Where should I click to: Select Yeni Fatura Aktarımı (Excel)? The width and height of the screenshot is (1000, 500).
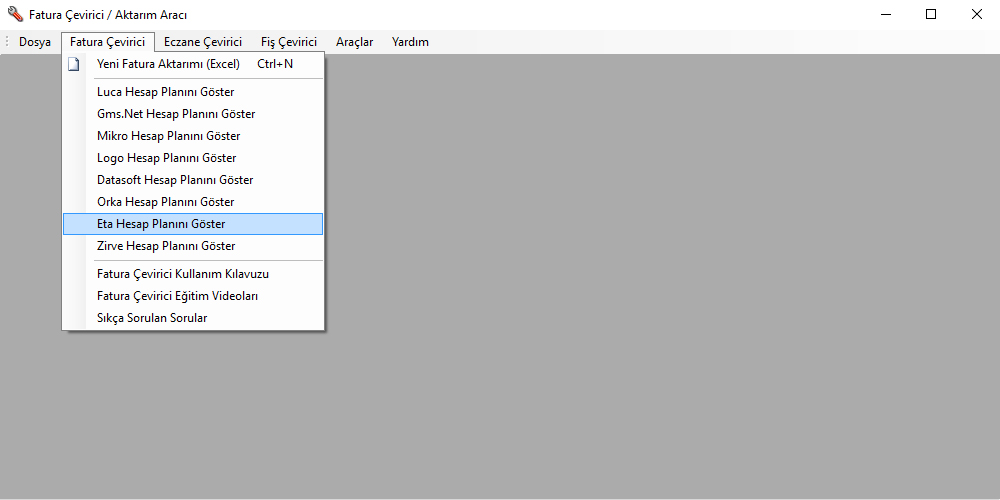pos(193,64)
